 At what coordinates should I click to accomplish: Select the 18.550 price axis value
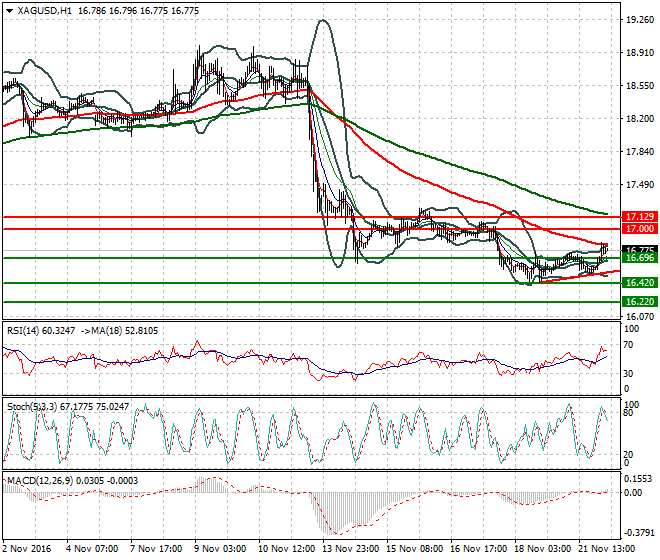click(640, 86)
